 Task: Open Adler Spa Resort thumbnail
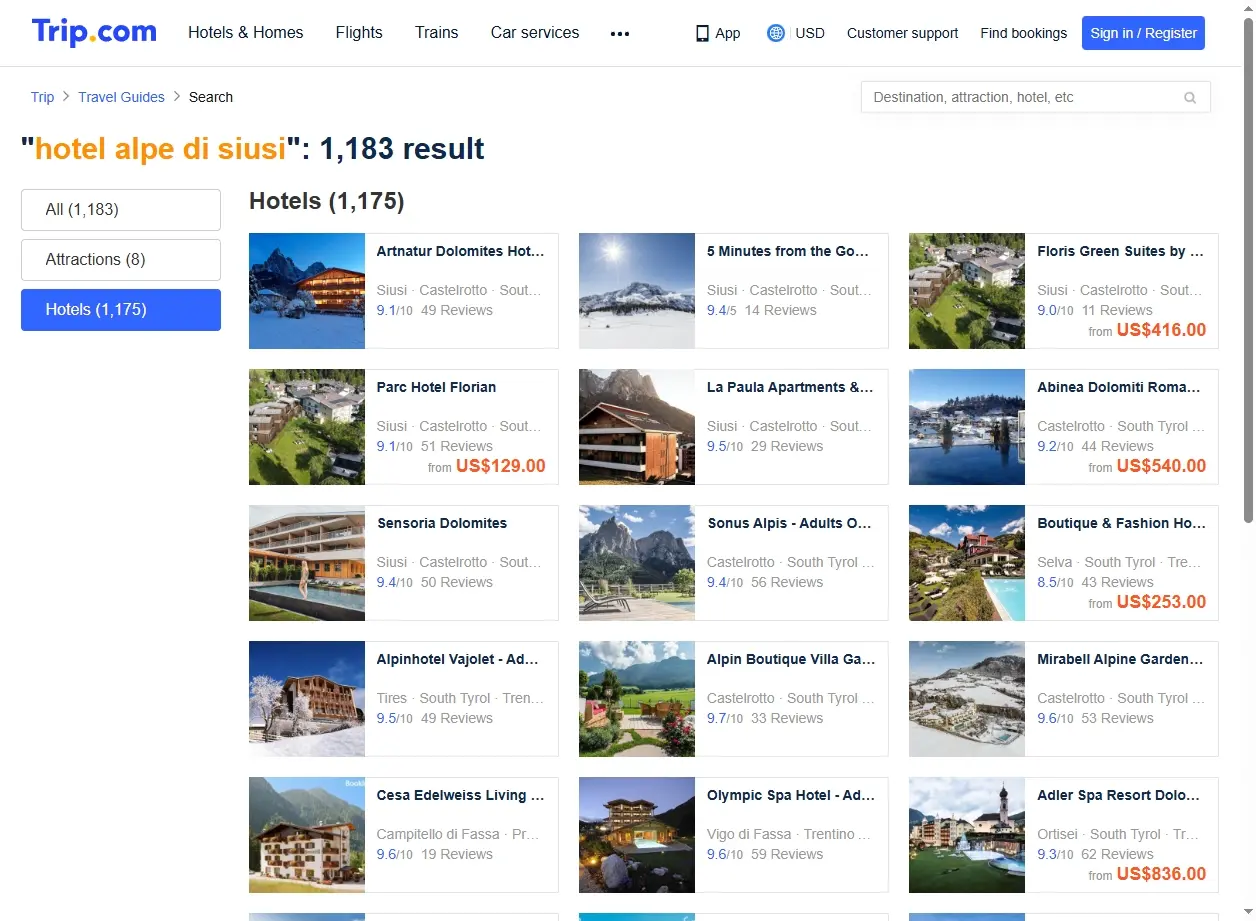point(967,835)
